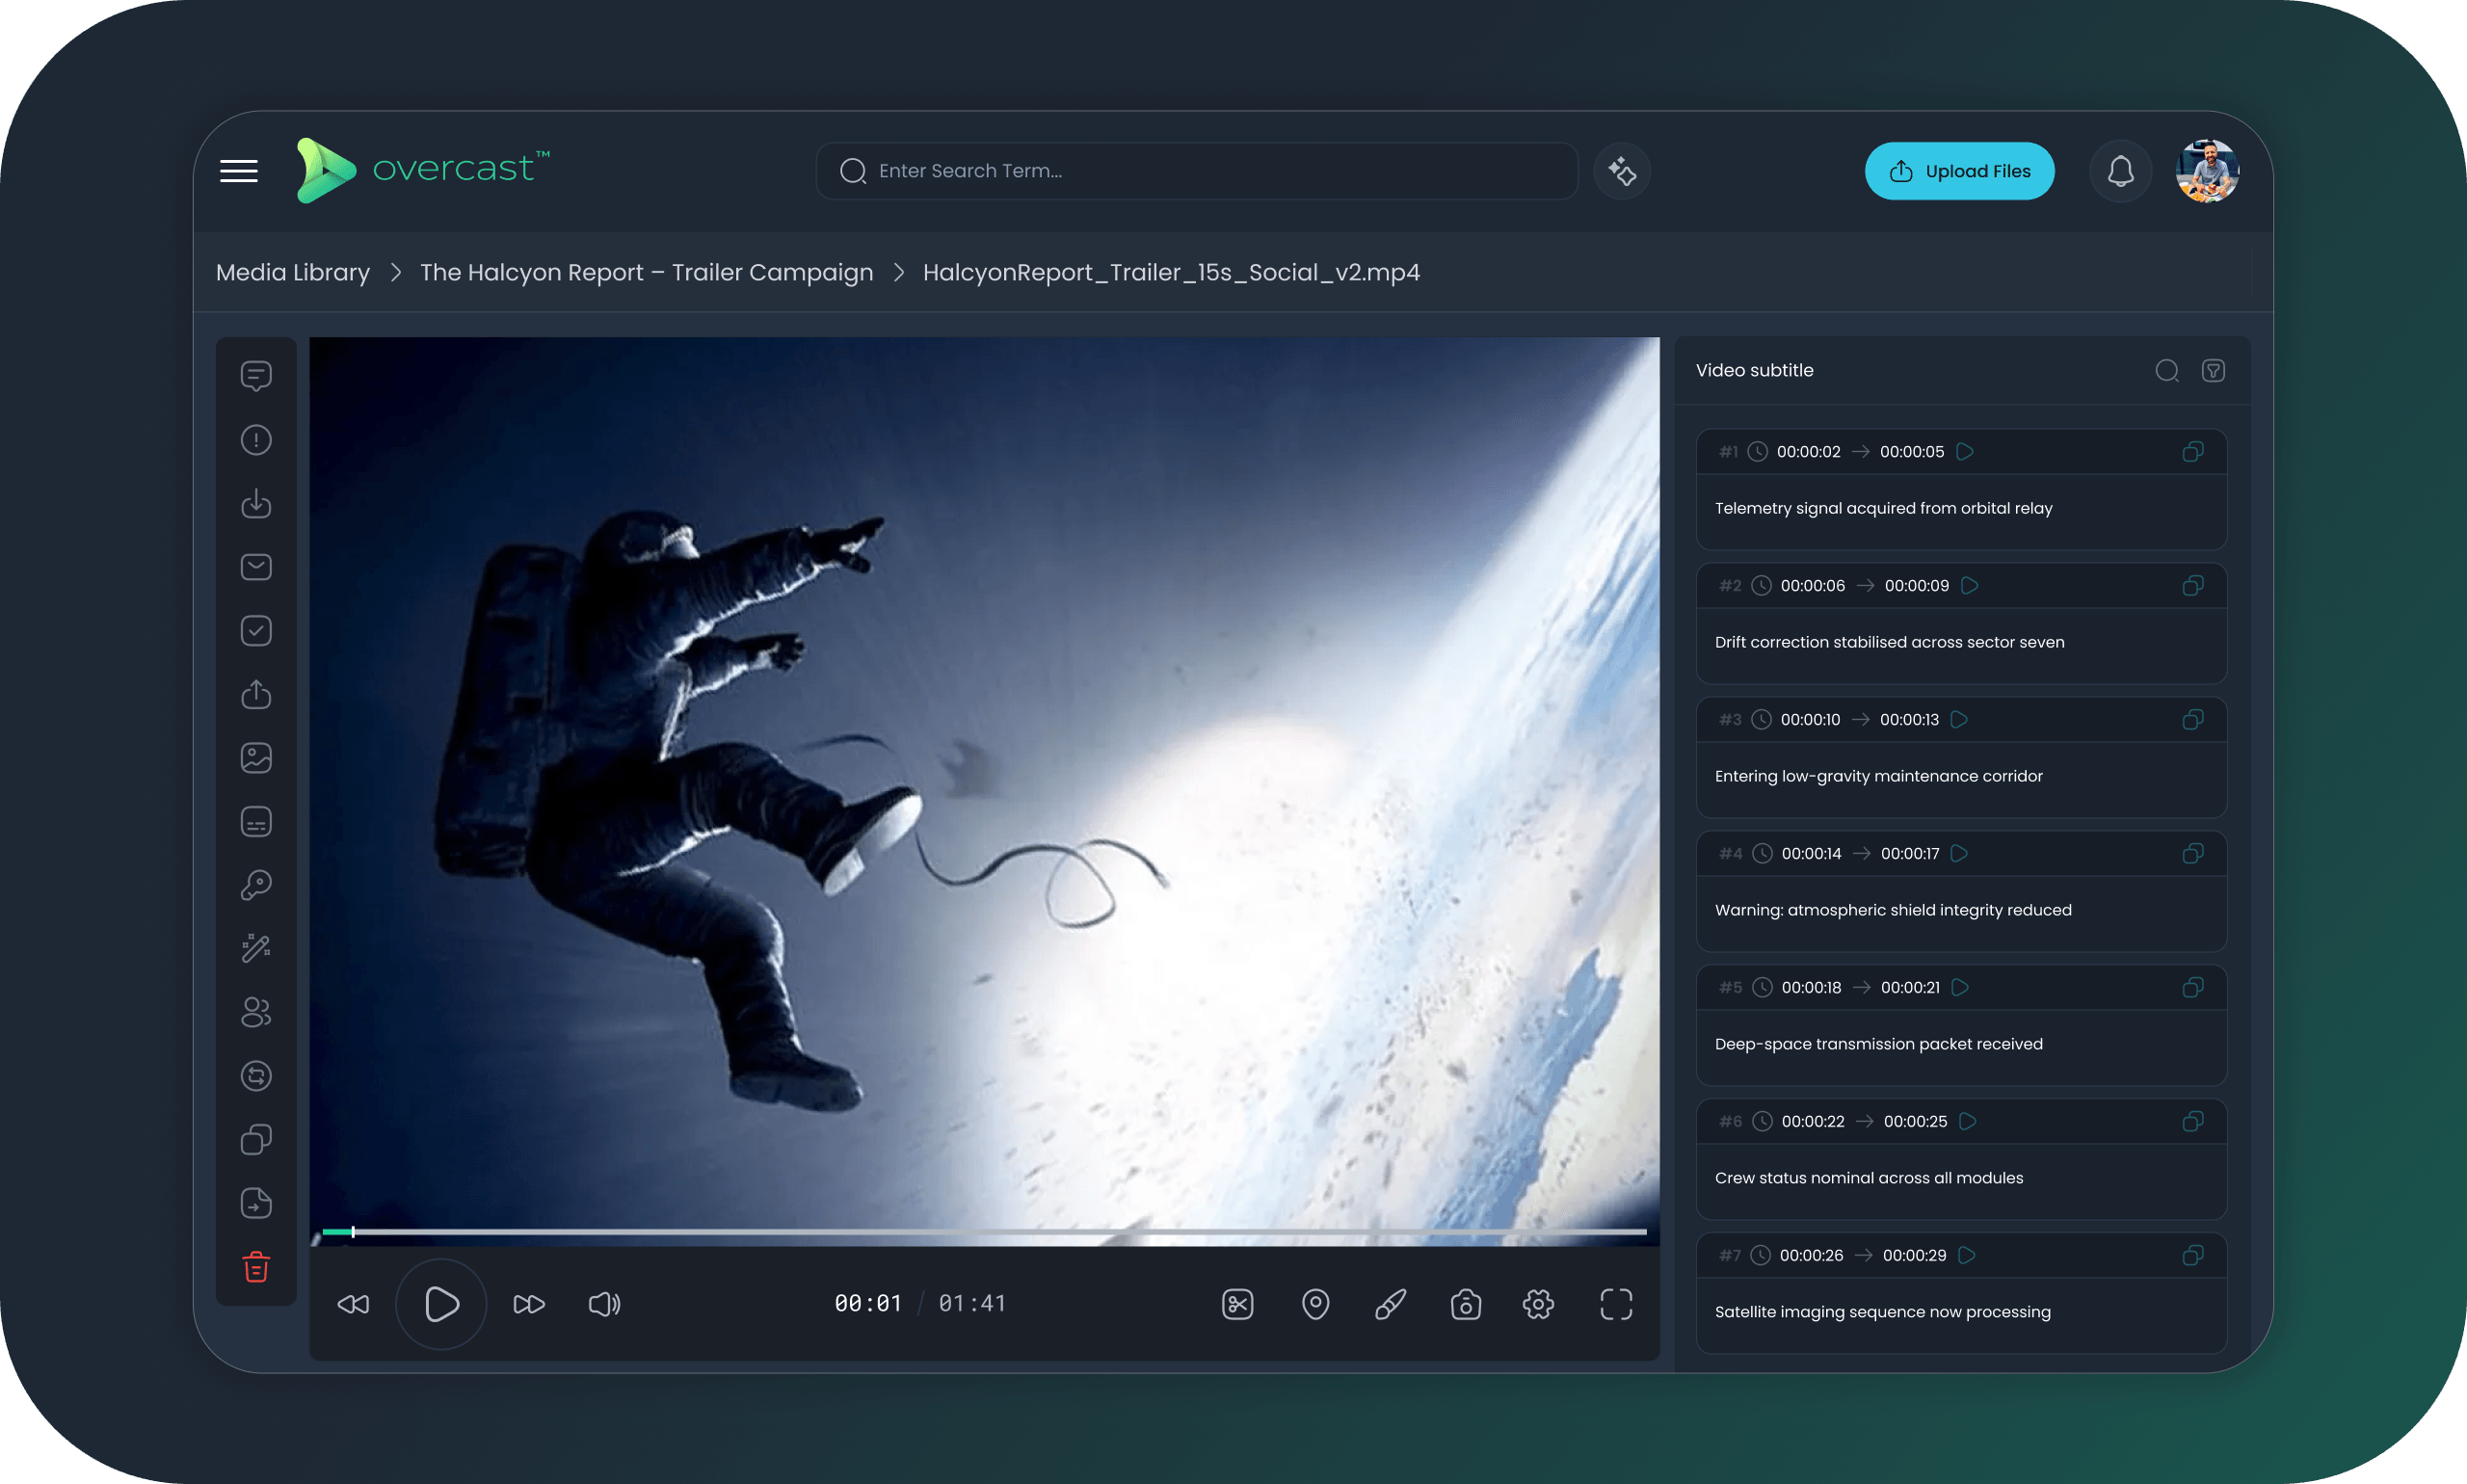Open the hamburger menu
Viewport: 2467px width, 1484px height.
[239, 171]
